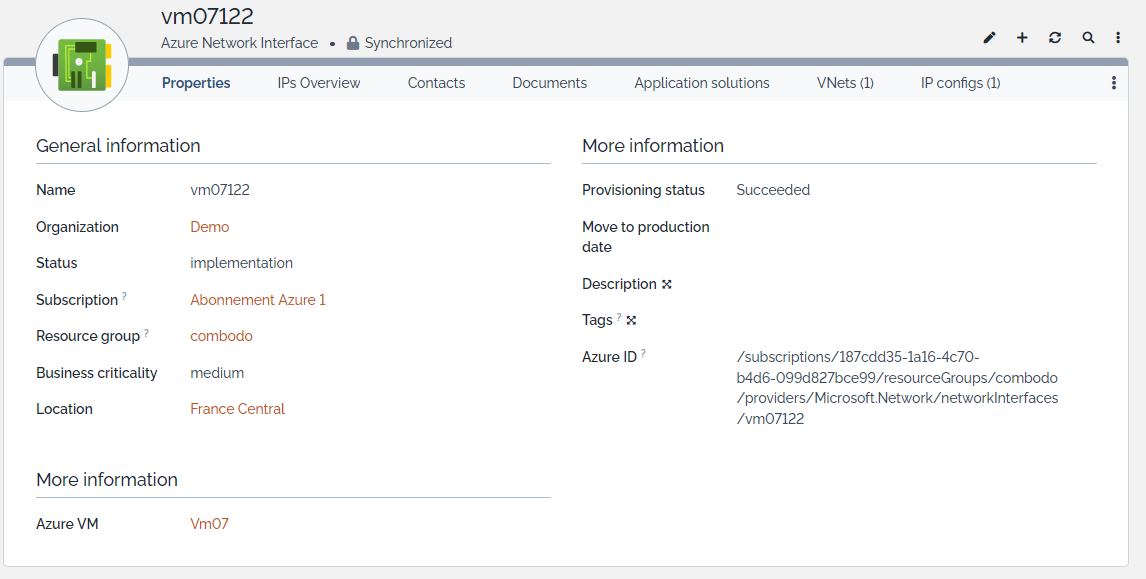The image size is (1146, 579).
Task: Expand the Tags field
Action: tap(631, 320)
